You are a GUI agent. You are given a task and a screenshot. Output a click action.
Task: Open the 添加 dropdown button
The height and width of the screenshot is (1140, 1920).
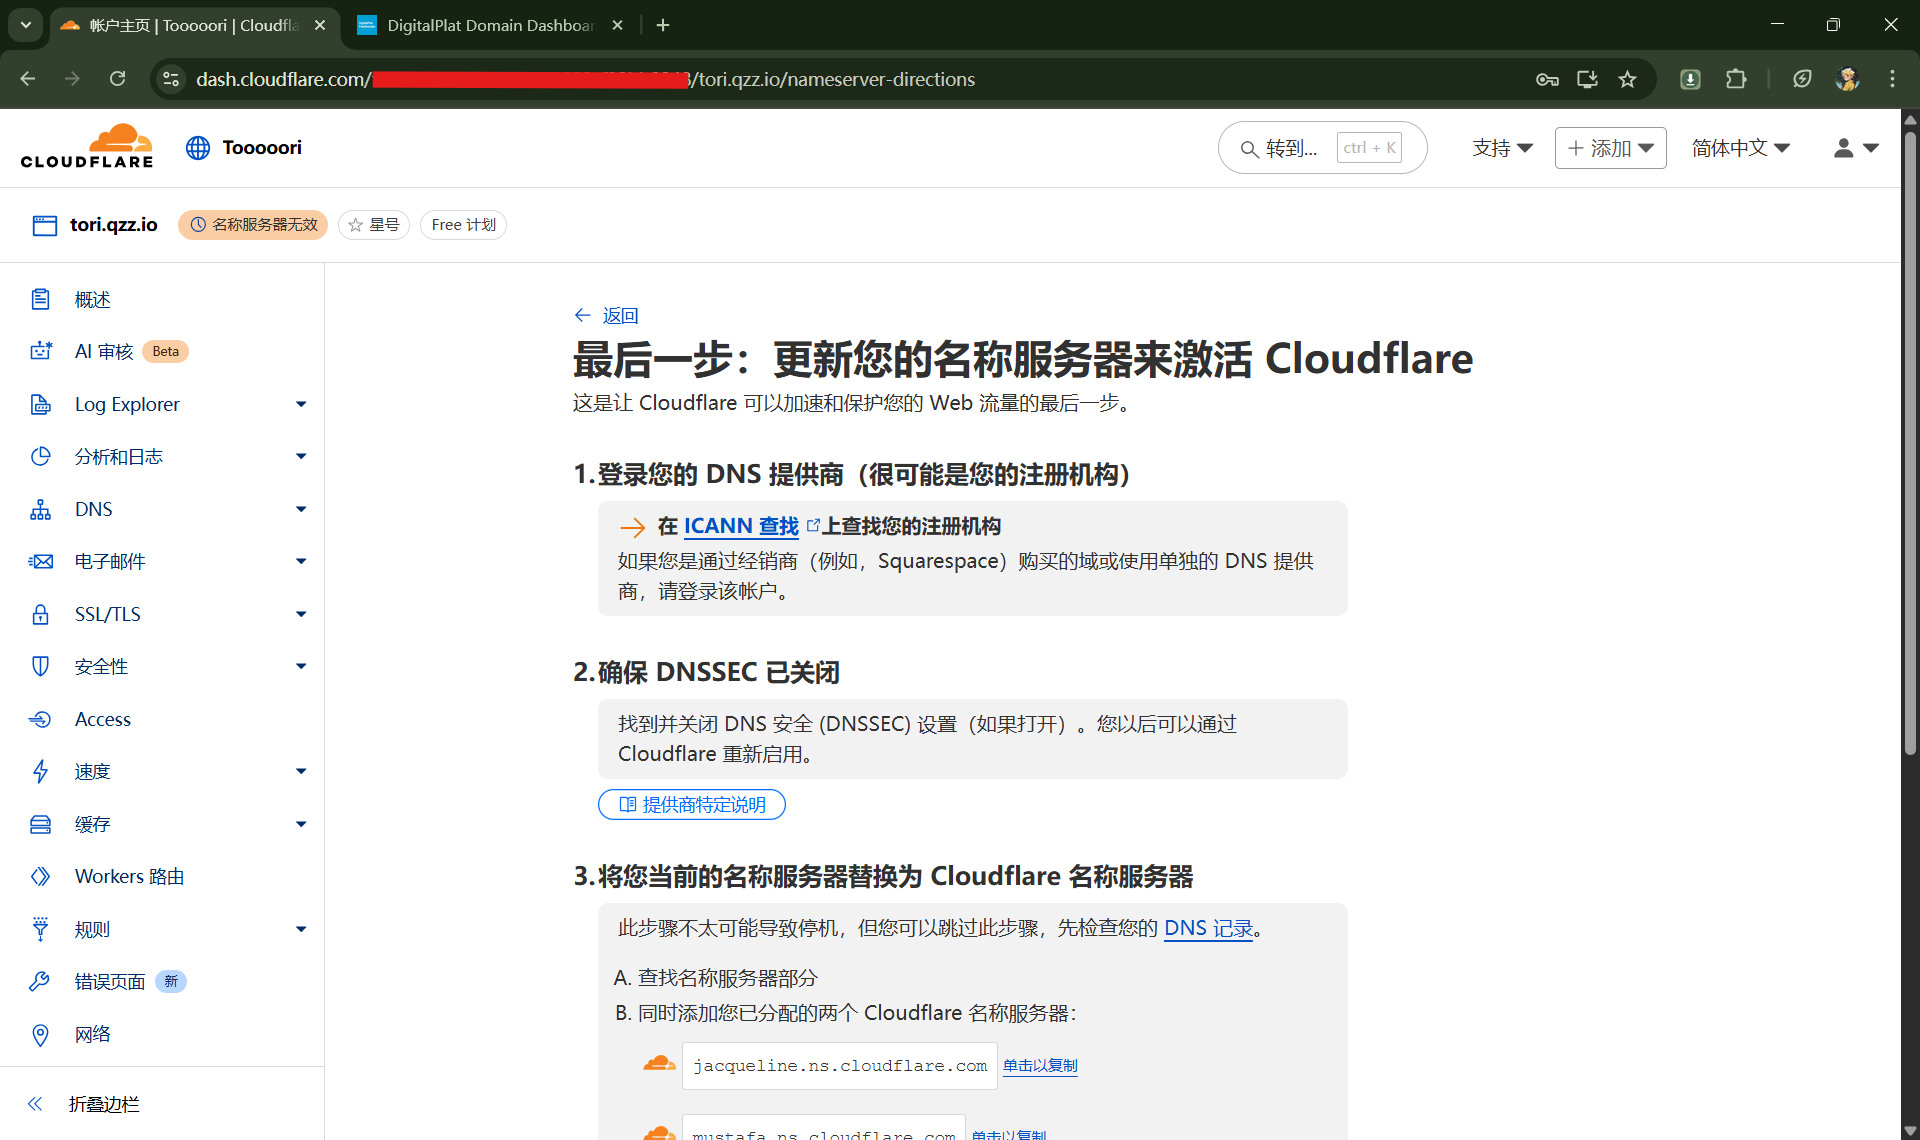(1610, 148)
